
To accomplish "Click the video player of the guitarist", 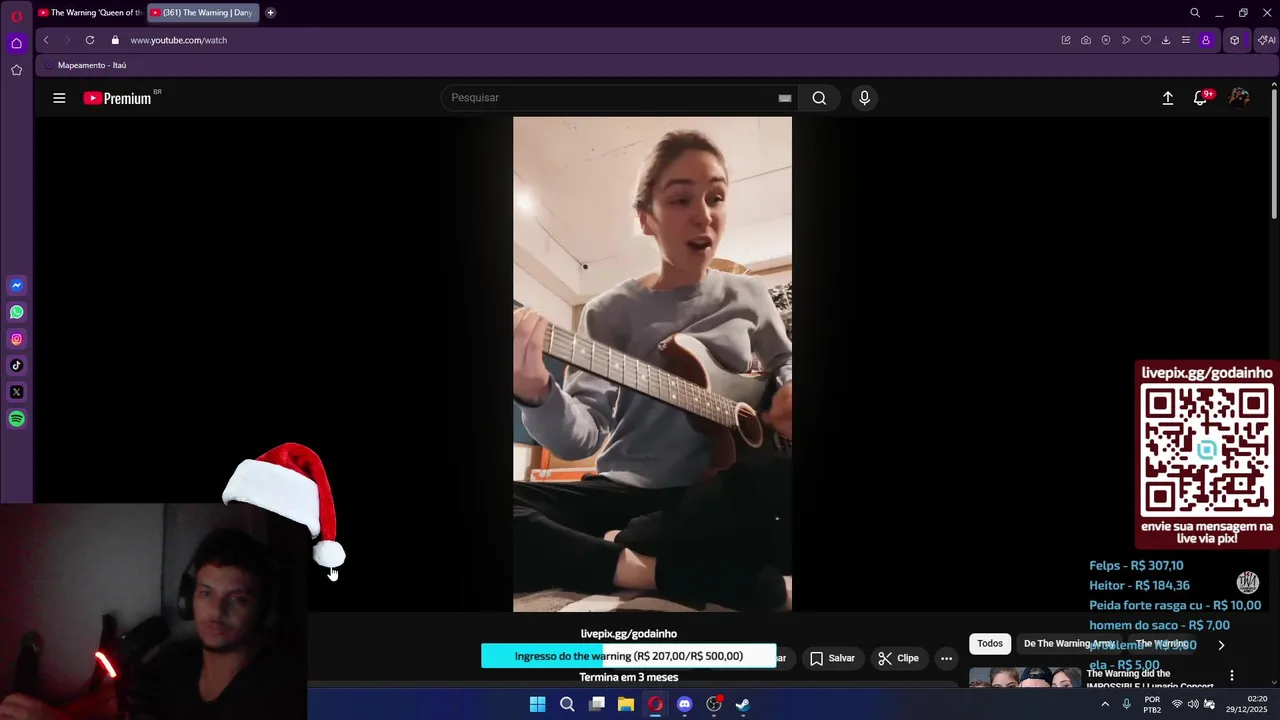I will point(652,364).
